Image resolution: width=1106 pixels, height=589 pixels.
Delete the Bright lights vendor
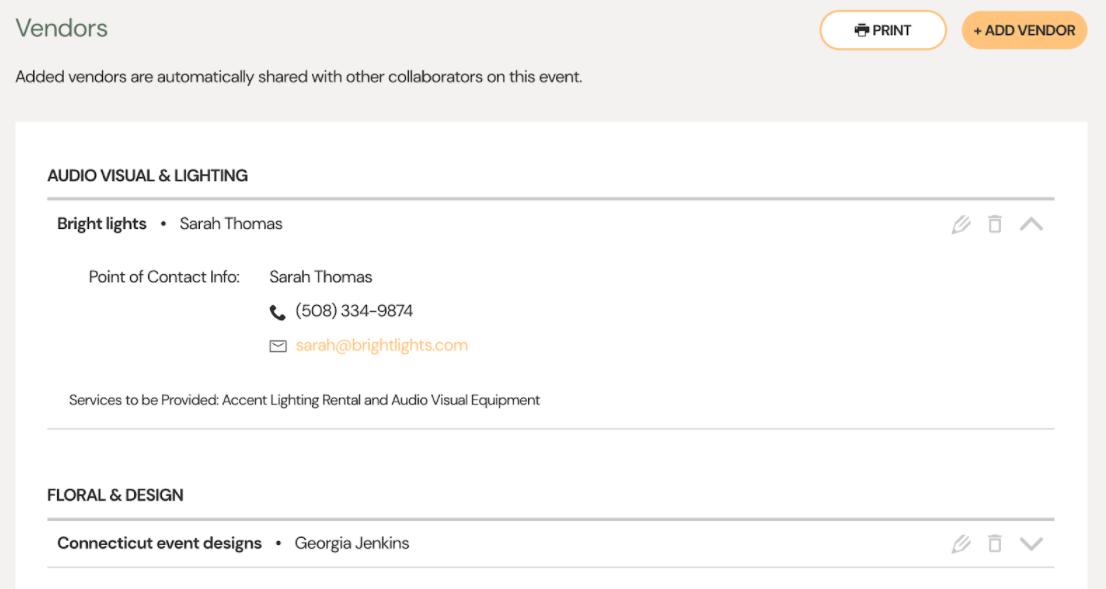(x=995, y=224)
